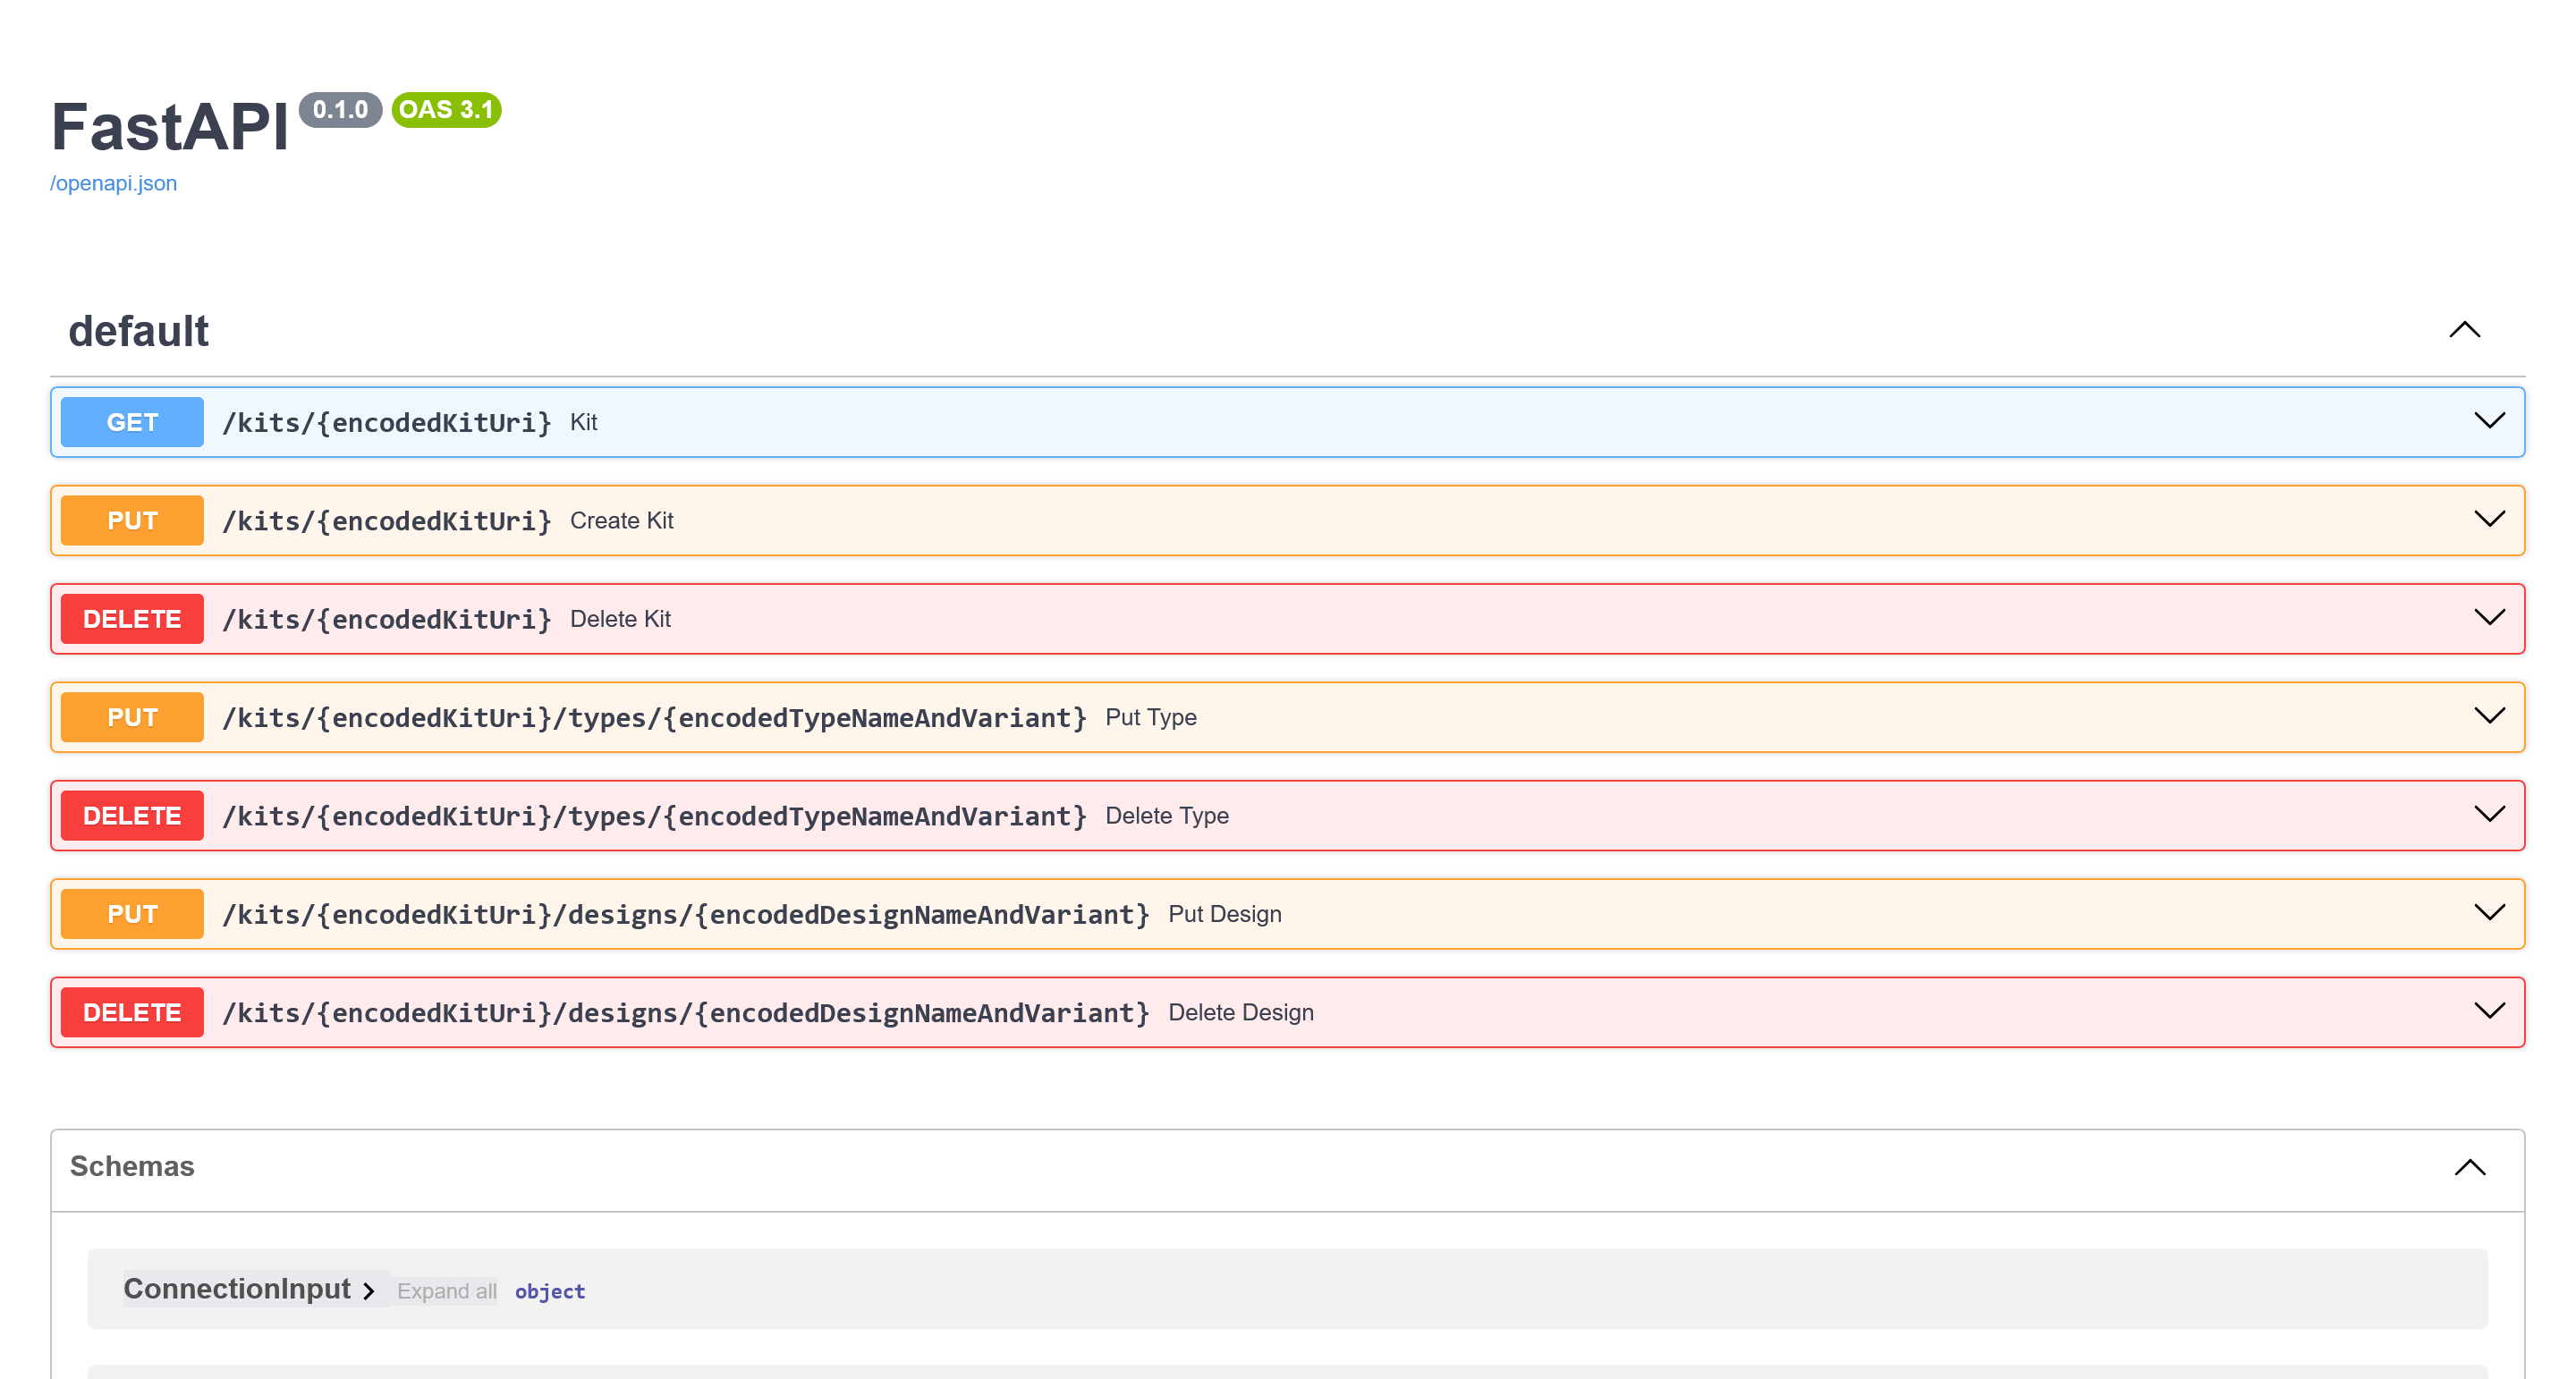Expand Delete Design endpoint chevron

click(x=2489, y=1011)
